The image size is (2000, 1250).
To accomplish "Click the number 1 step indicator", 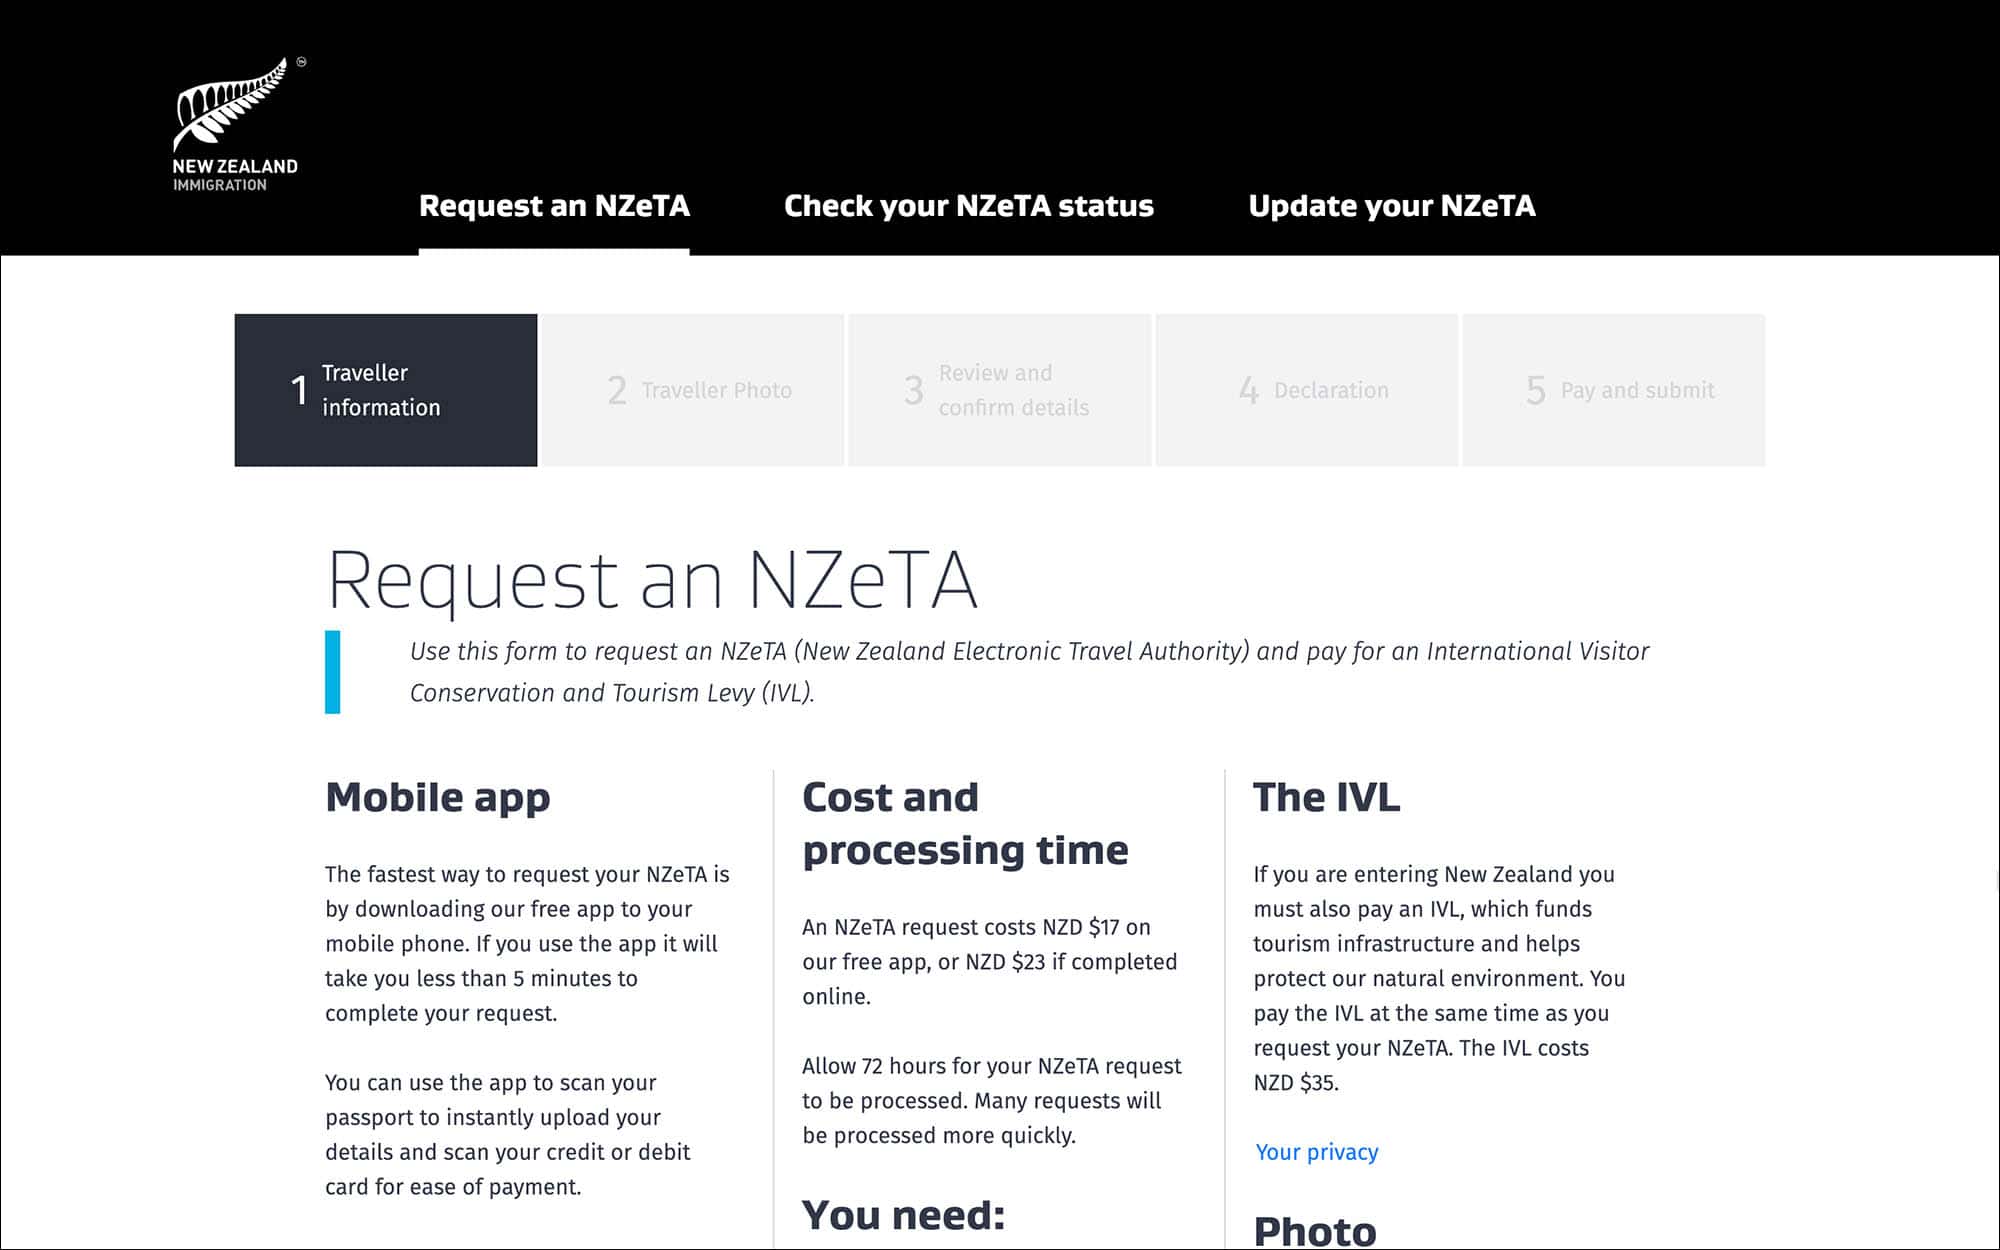I will [x=297, y=390].
